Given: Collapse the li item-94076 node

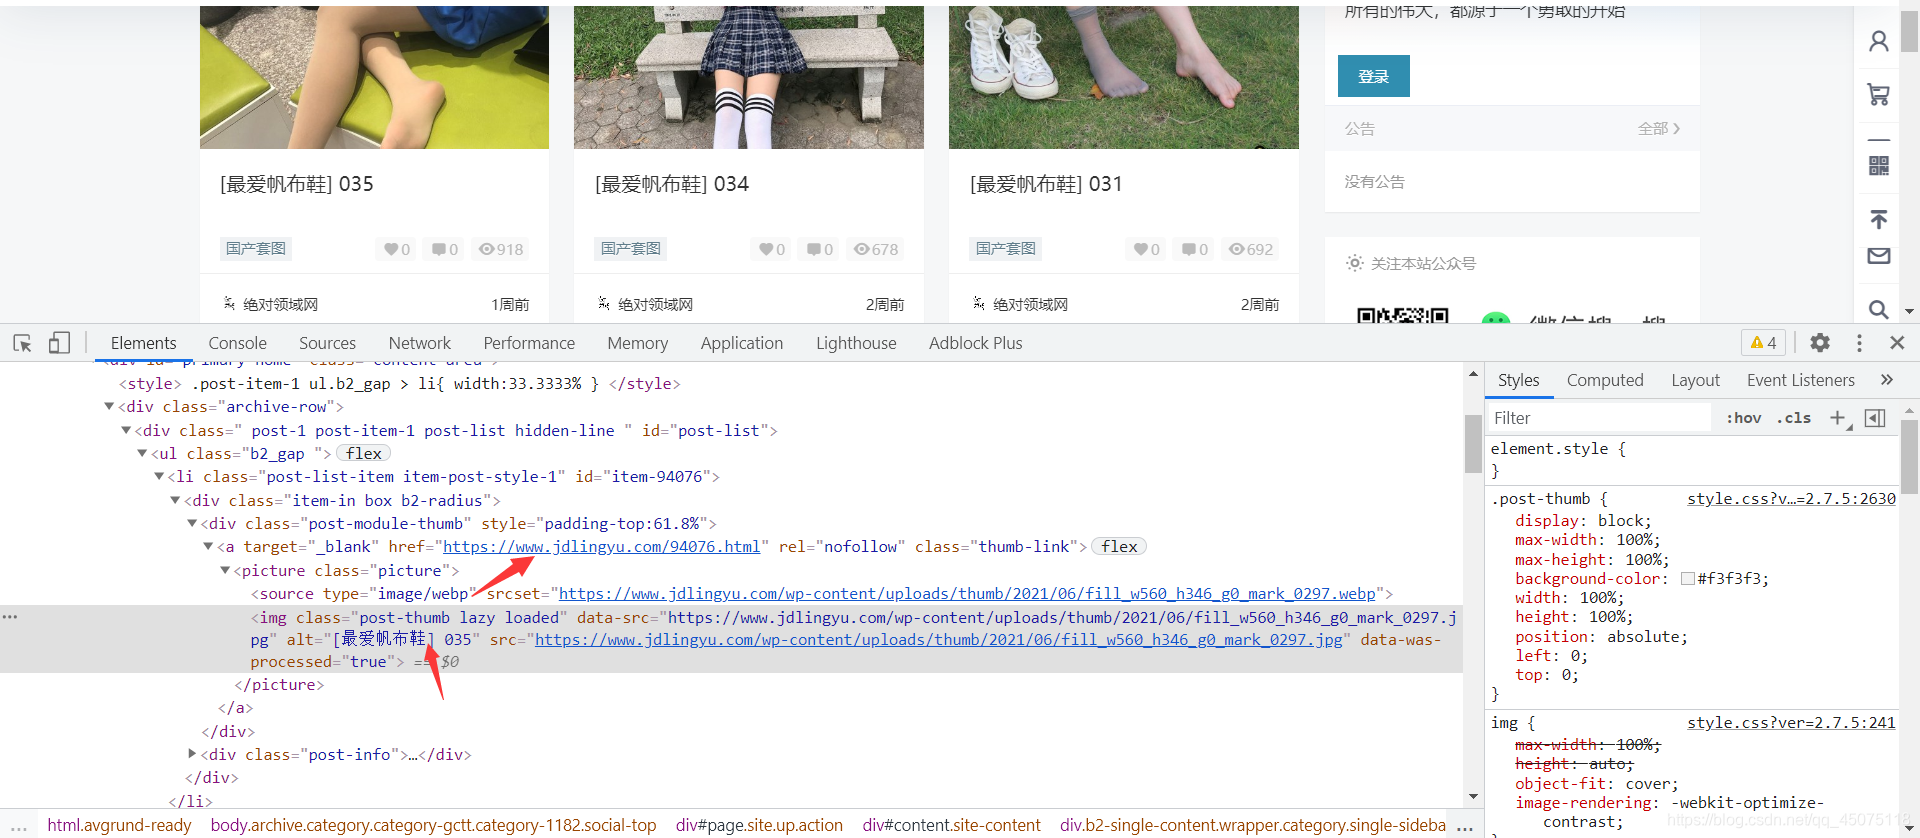Looking at the screenshot, I should (159, 477).
